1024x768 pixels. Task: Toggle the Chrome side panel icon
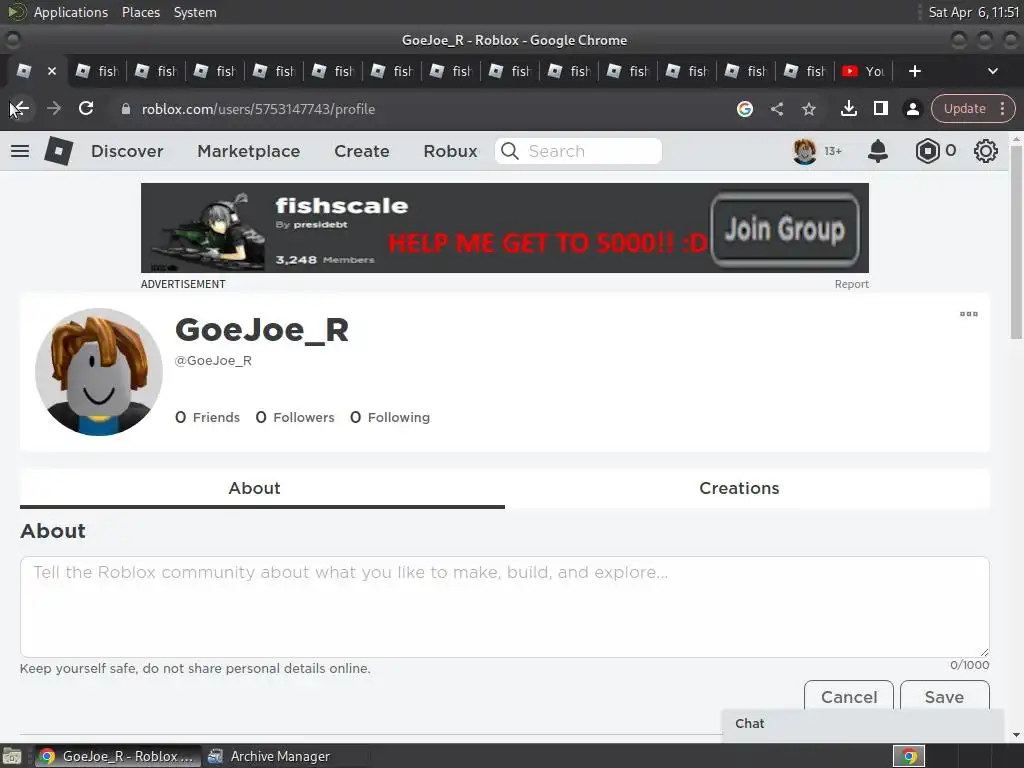pos(880,108)
